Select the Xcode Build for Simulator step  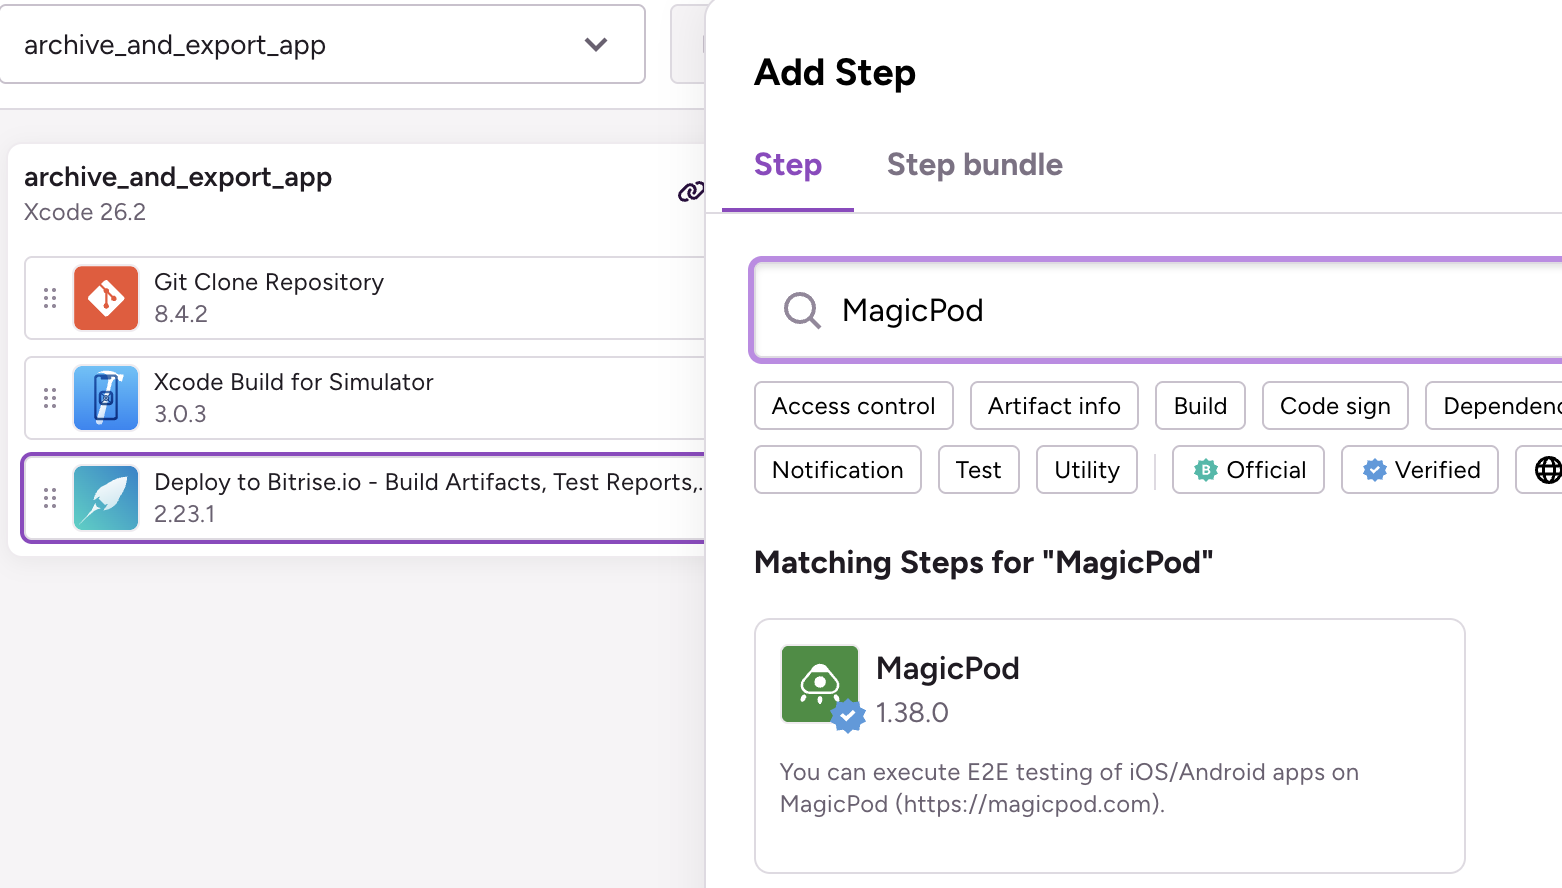[365, 398]
